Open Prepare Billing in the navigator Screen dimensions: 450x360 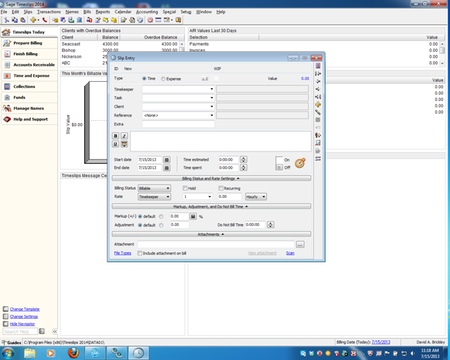coord(29,43)
